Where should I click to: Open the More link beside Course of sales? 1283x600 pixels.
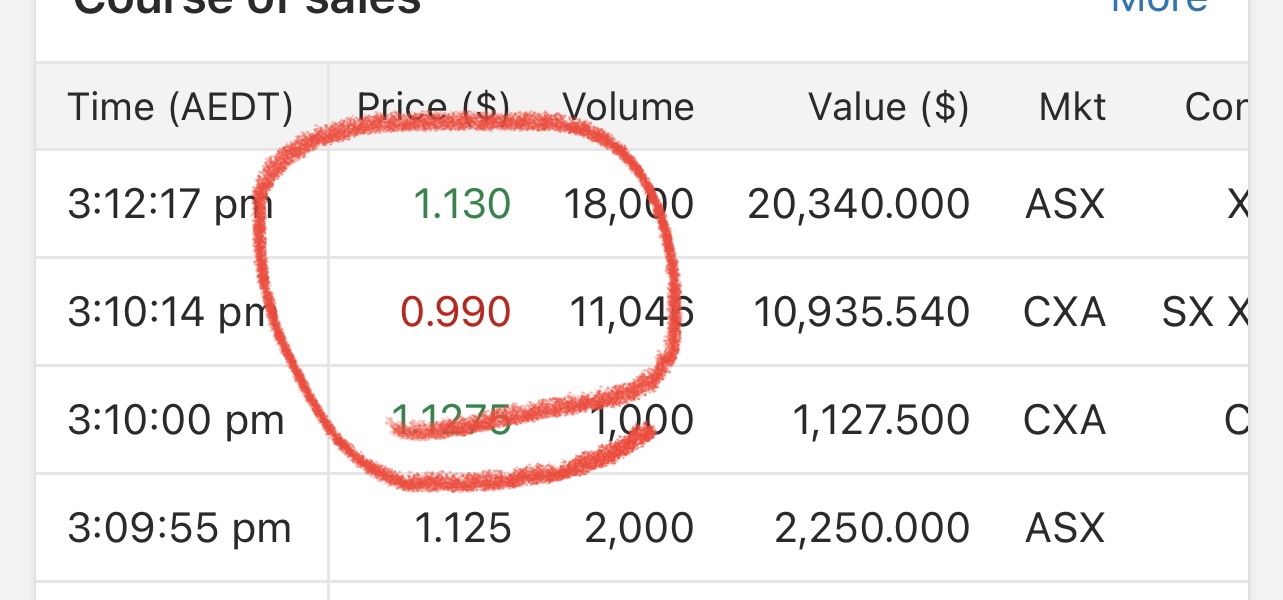1160,6
